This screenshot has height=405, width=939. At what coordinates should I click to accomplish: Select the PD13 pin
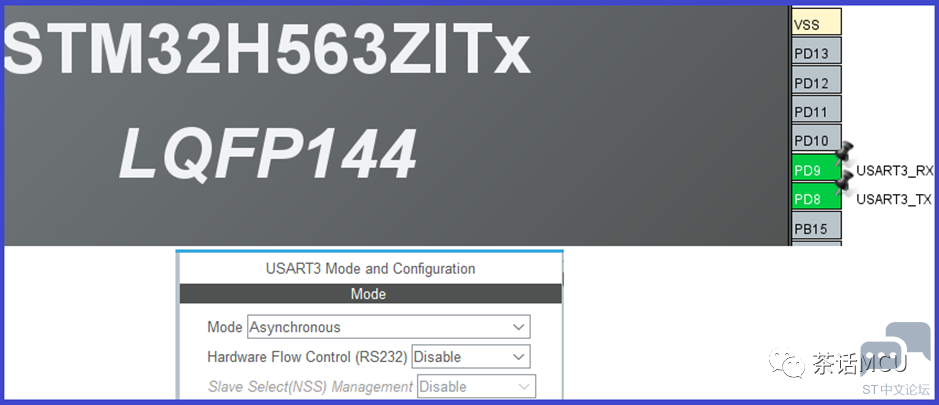pos(816,51)
